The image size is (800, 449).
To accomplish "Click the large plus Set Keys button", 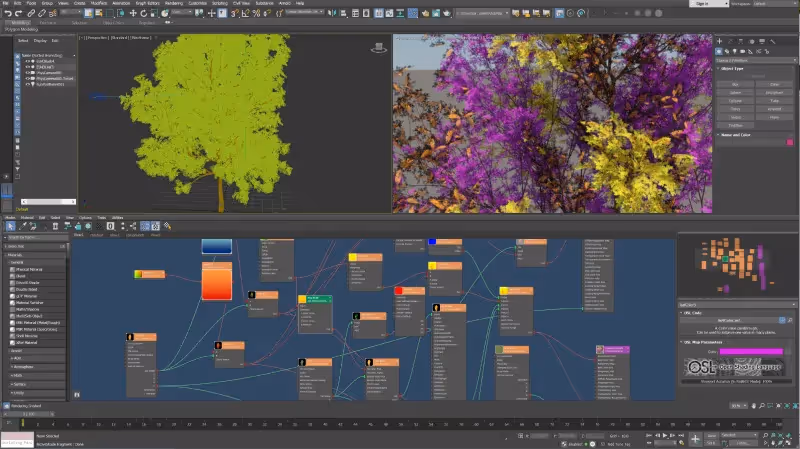I will pos(695,439).
